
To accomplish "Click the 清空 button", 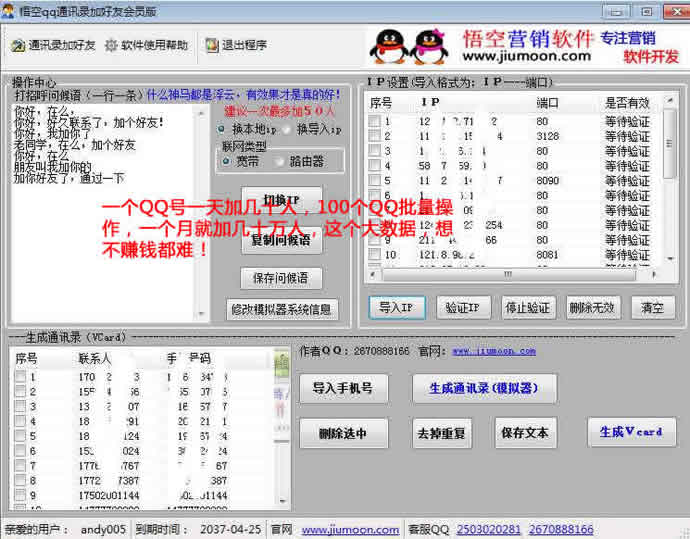I will 653,308.
